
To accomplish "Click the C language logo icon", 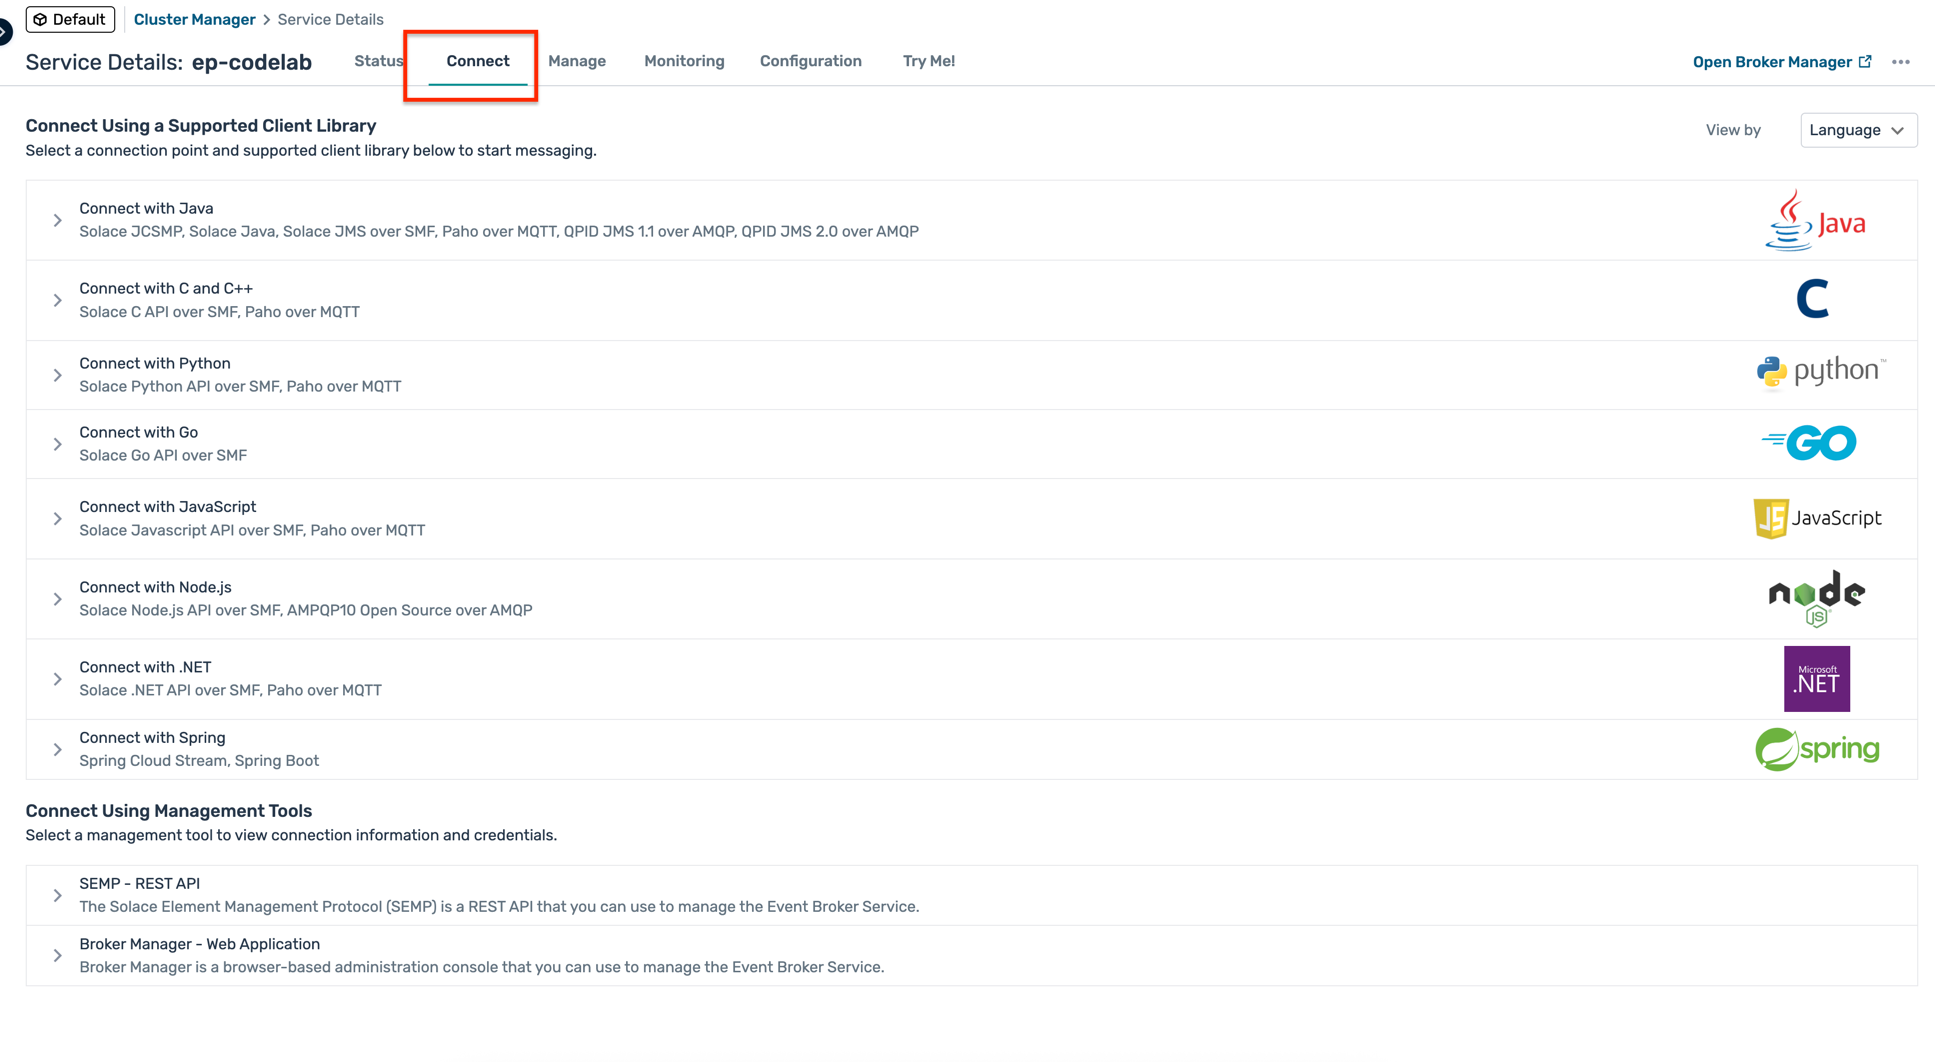I will point(1812,299).
